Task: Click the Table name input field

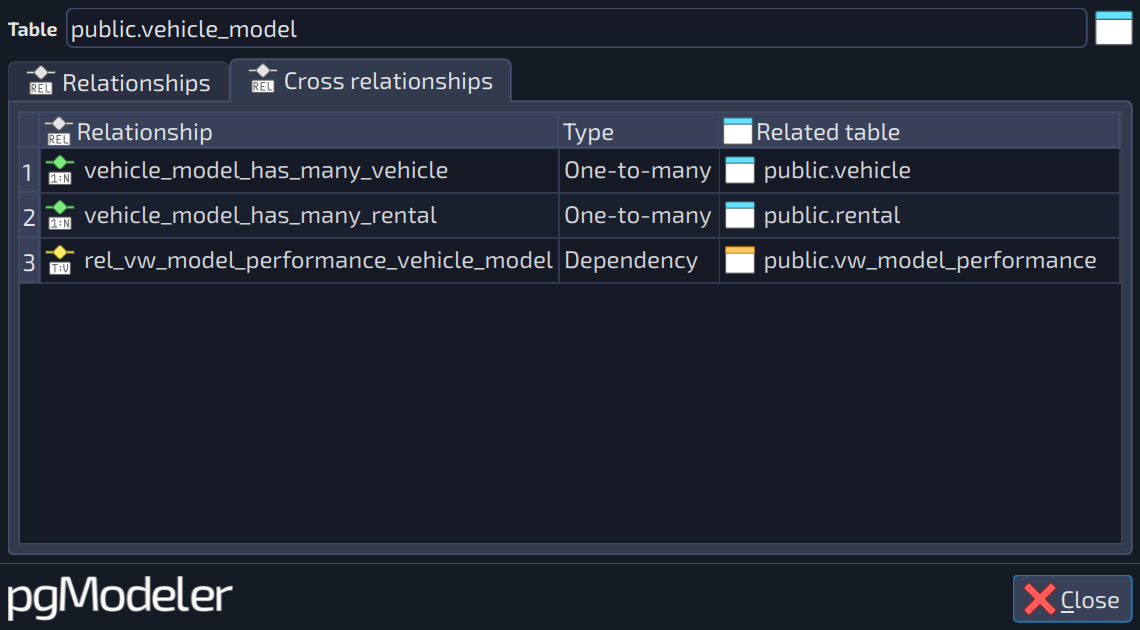Action: pos(577,28)
